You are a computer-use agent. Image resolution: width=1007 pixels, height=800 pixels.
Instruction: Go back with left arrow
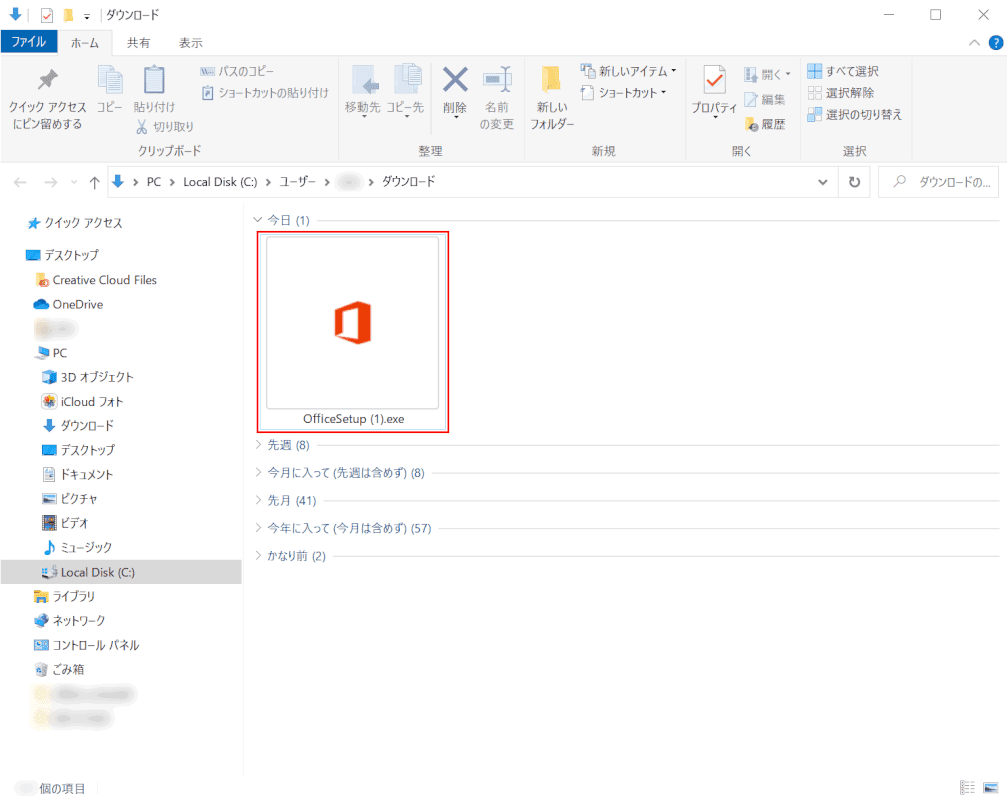pos(21,182)
